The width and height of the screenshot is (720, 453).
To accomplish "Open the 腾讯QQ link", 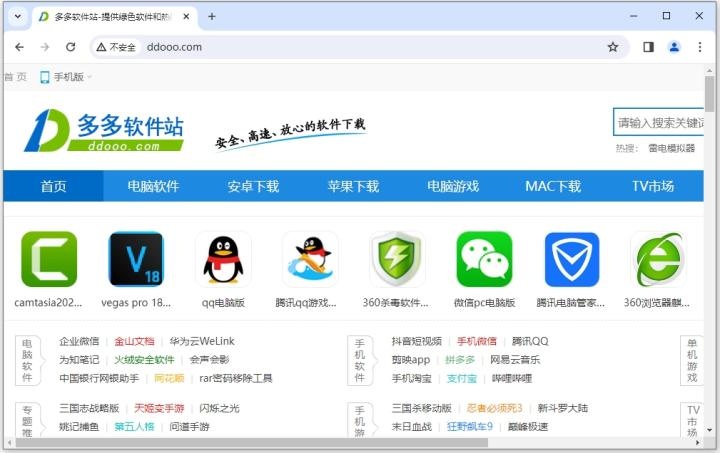I will 530,341.
